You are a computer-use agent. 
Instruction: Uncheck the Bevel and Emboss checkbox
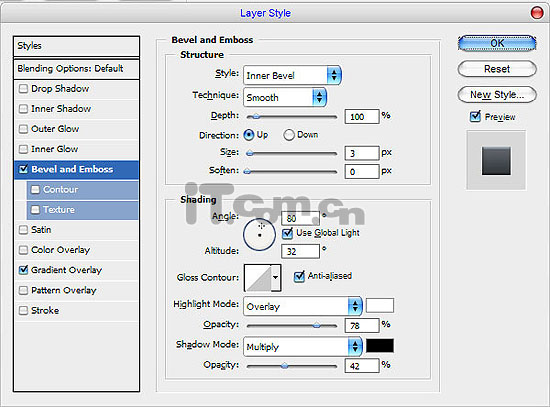23,169
